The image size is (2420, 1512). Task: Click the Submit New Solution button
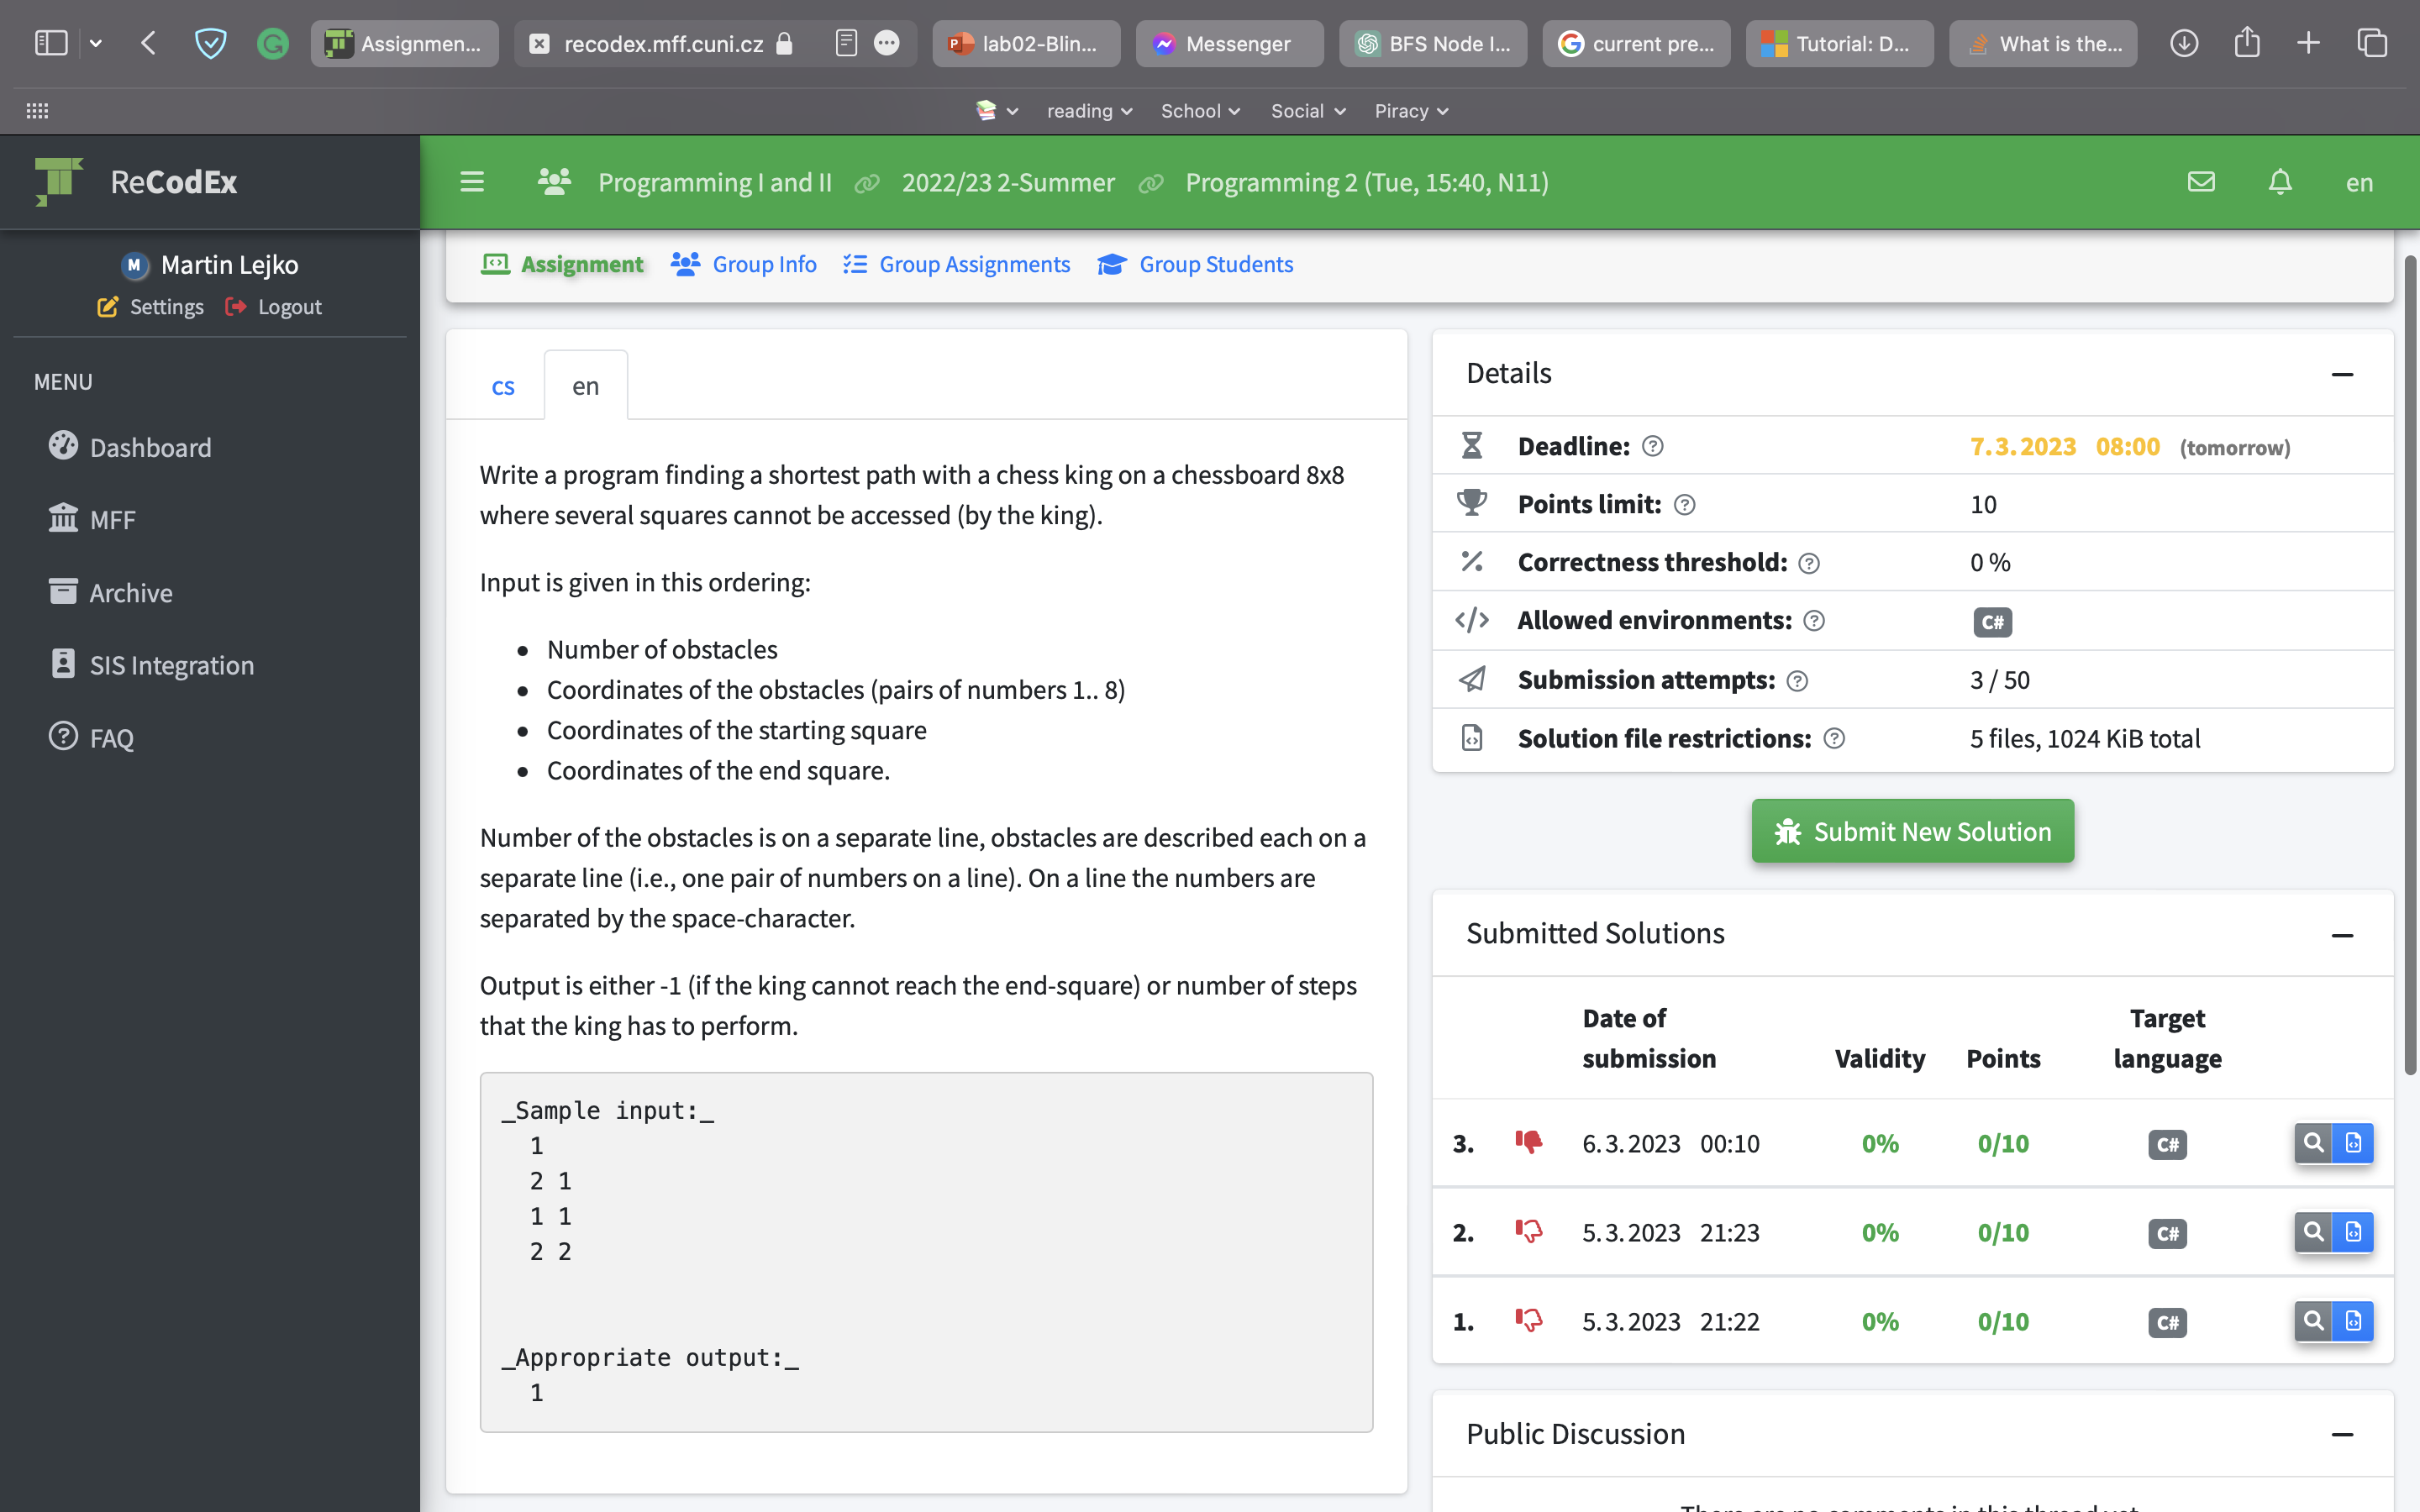[x=1912, y=831]
